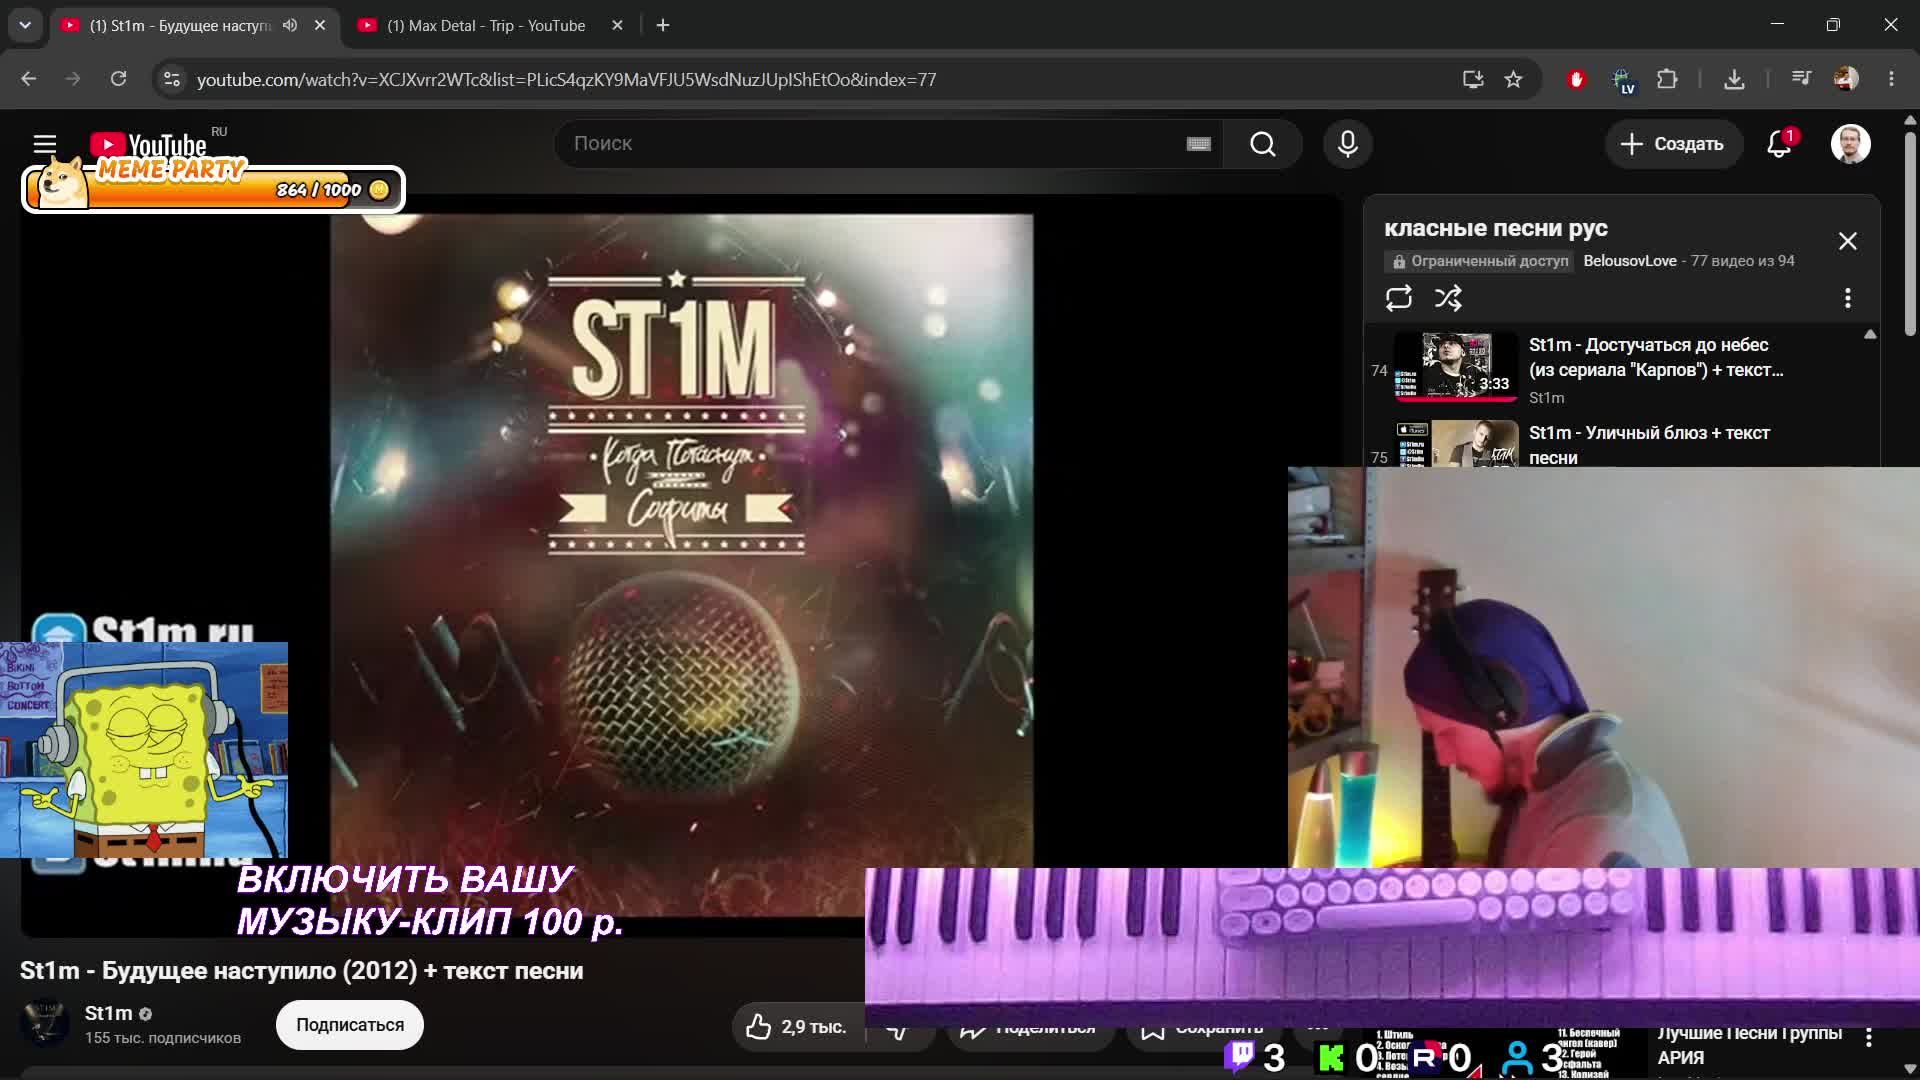Toggle playlist shuffle
Image resolution: width=1920 pixels, height=1080 pixels.
(x=1448, y=298)
